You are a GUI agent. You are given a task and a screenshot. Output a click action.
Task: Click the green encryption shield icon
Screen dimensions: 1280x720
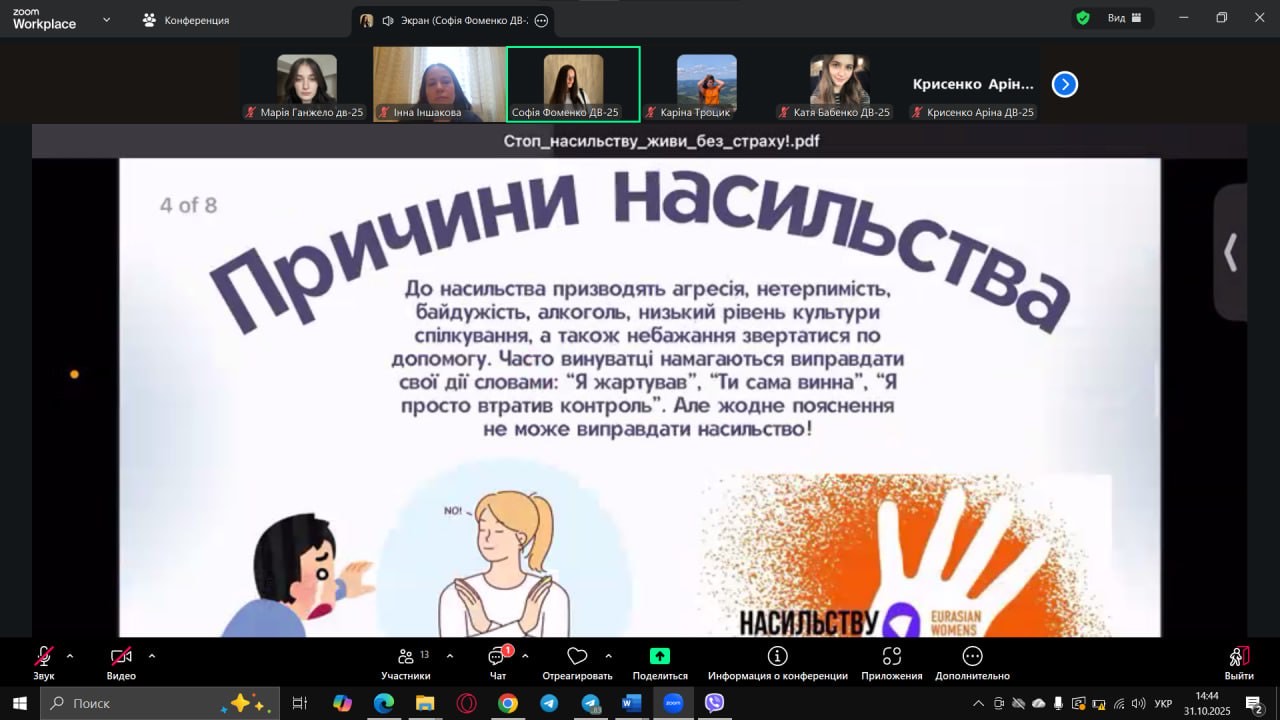coord(1082,18)
